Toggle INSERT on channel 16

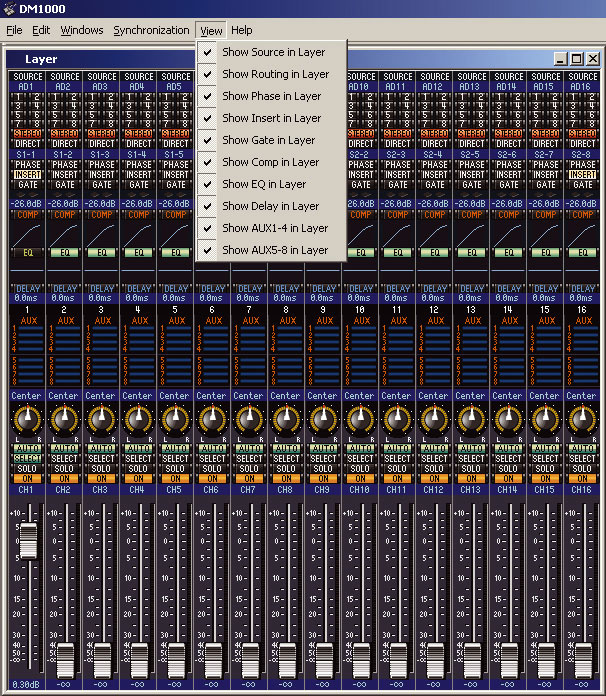pyautogui.click(x=582, y=175)
